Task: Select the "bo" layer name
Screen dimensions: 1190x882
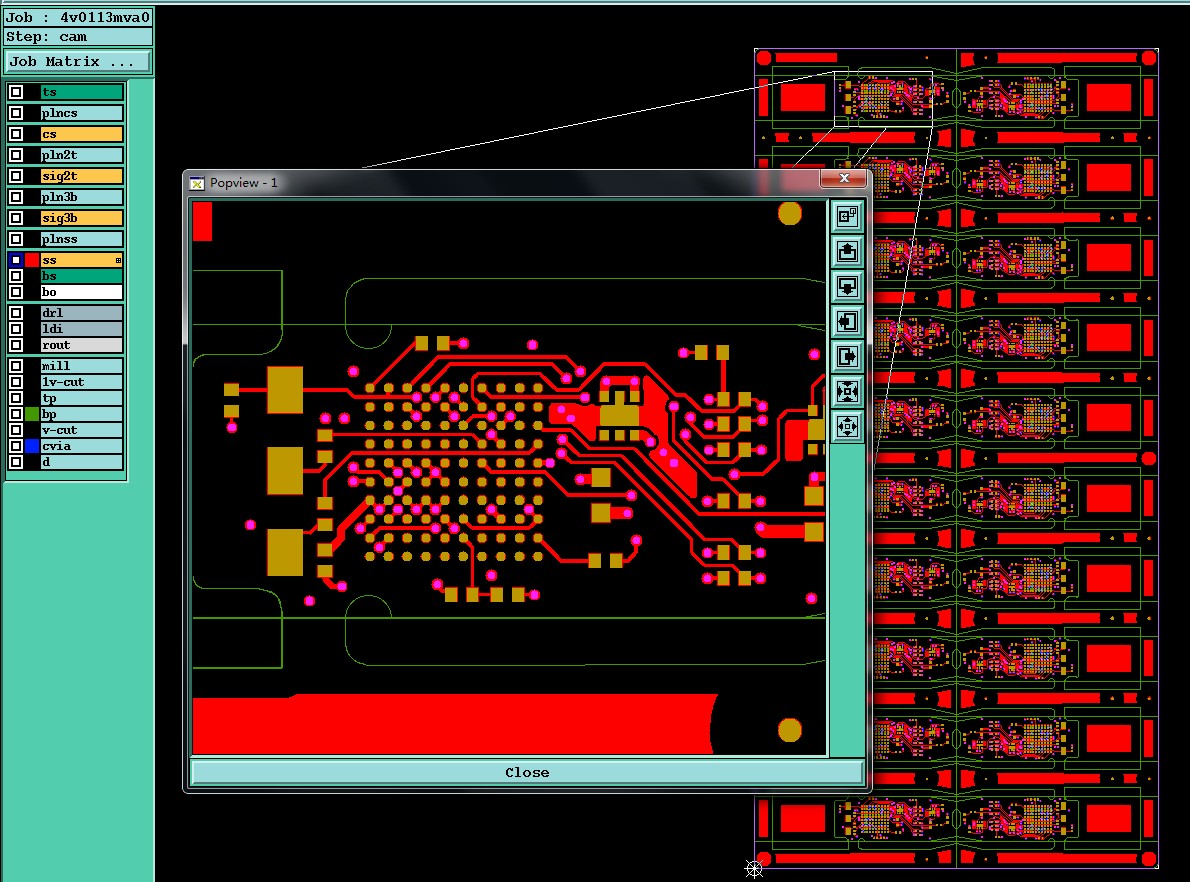Action: click(81, 291)
